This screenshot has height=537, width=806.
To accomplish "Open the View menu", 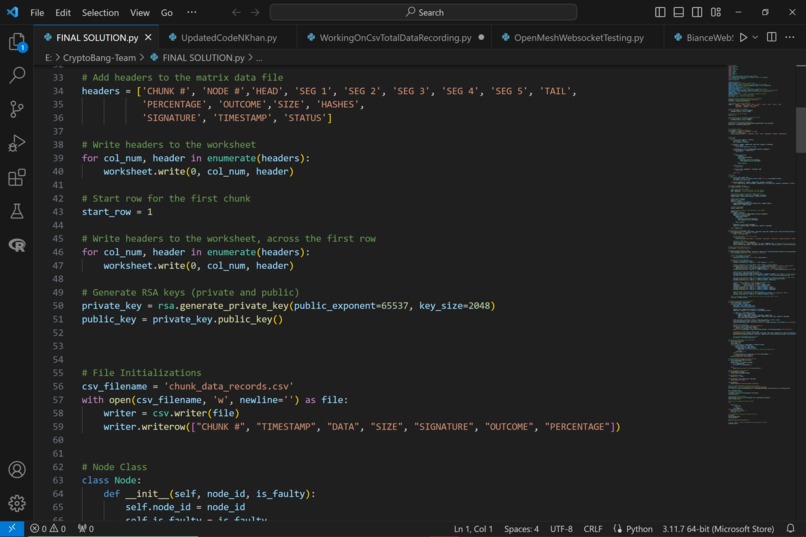I will [139, 12].
